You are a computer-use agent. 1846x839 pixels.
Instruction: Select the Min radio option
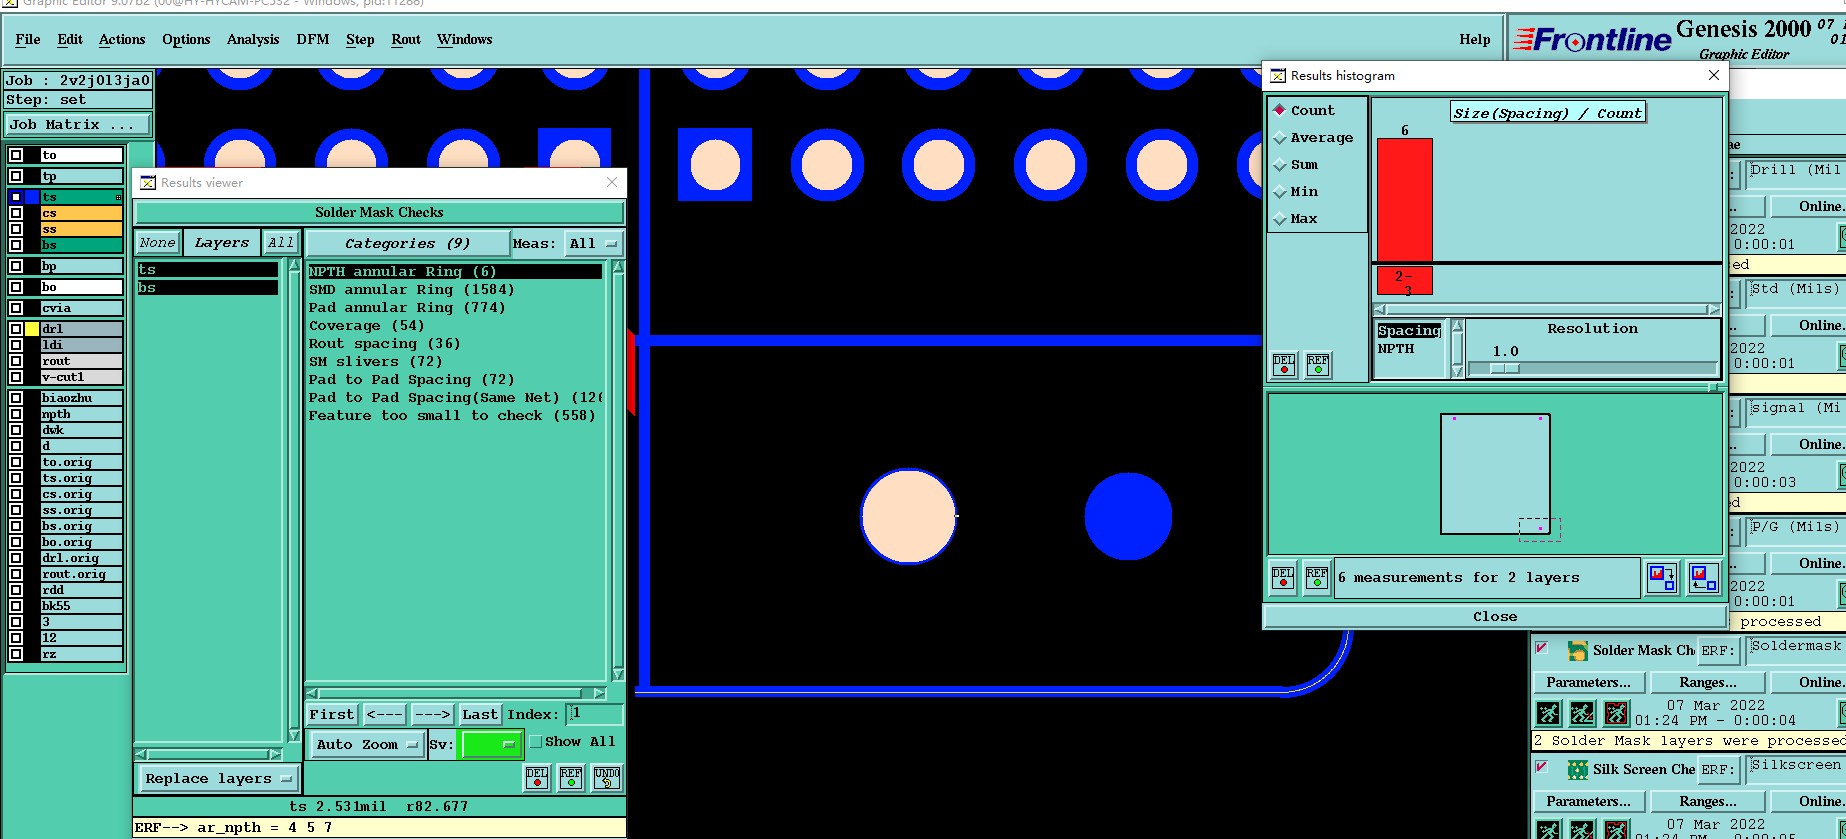point(1280,192)
